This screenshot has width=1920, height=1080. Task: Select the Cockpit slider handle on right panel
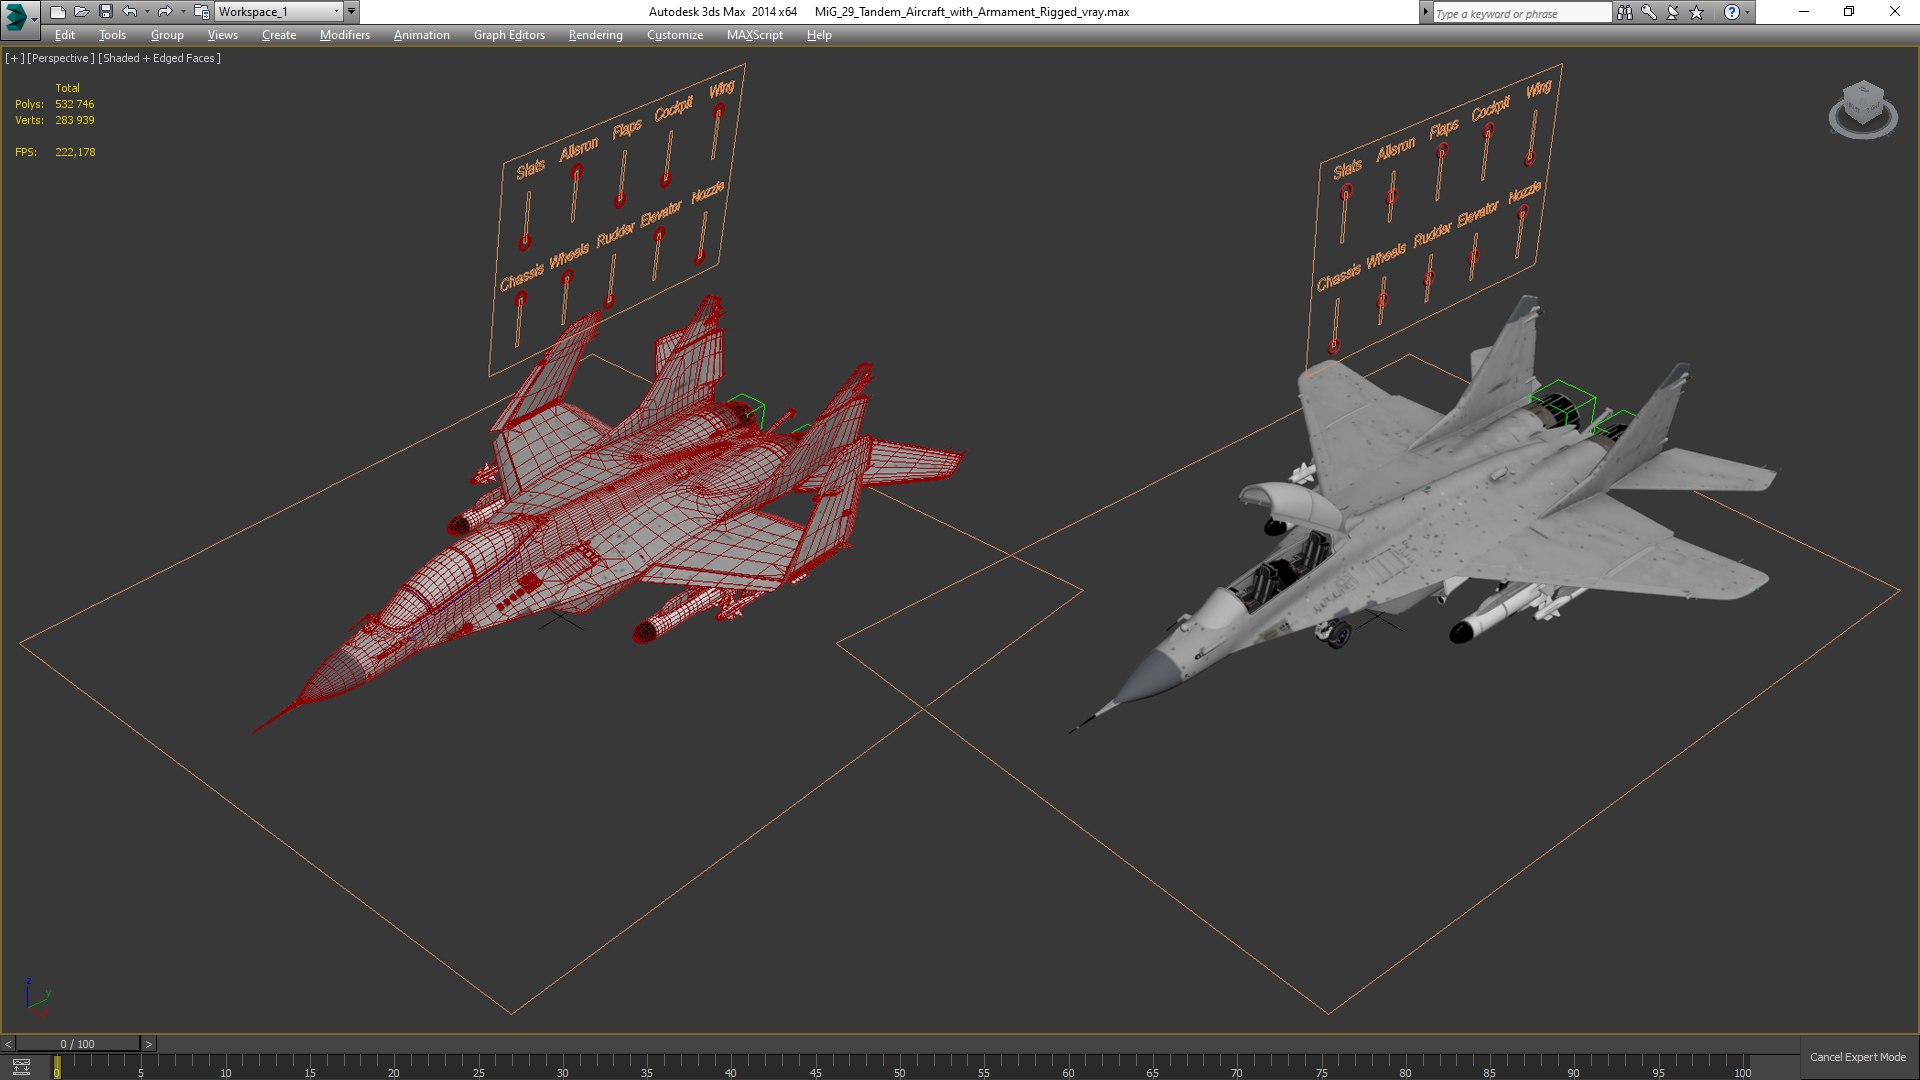(x=1489, y=131)
